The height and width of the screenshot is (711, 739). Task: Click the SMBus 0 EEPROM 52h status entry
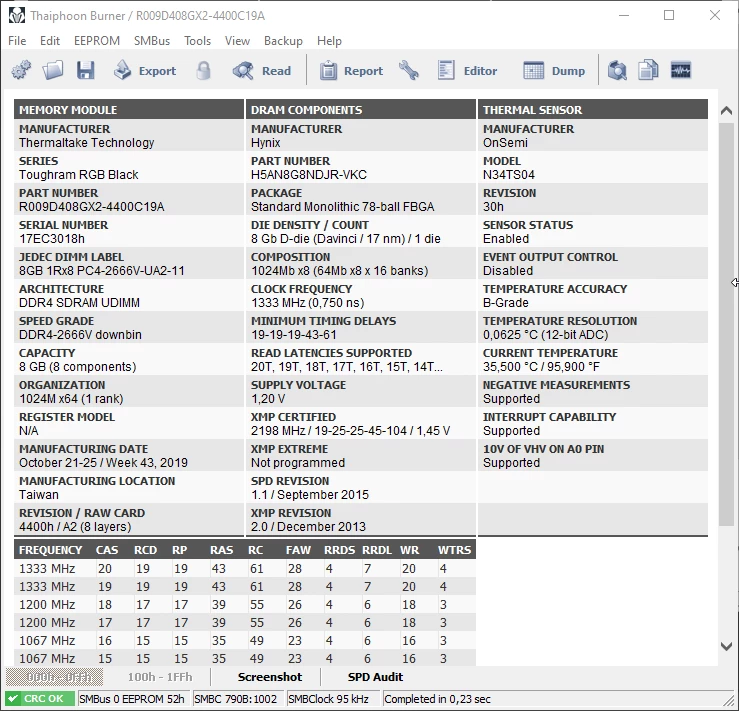(x=132, y=699)
